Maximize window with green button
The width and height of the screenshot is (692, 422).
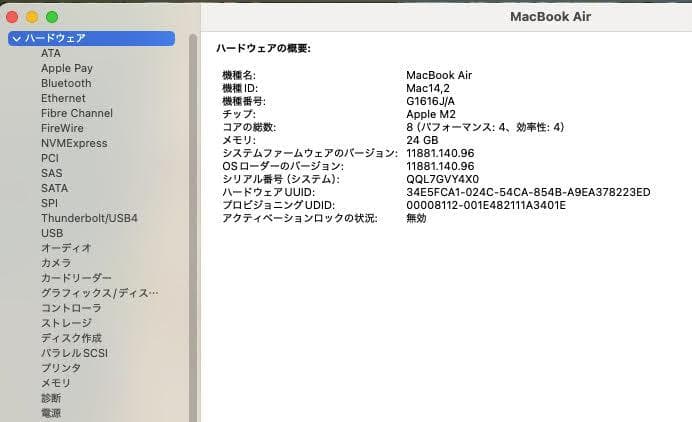[52, 17]
